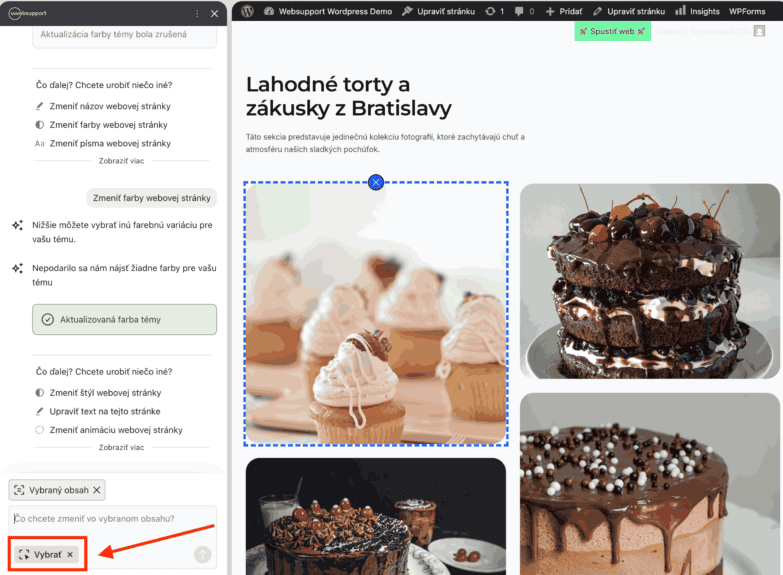Open the '+ Pridať' admin menu
This screenshot has width=783, height=575.
click(x=564, y=11)
